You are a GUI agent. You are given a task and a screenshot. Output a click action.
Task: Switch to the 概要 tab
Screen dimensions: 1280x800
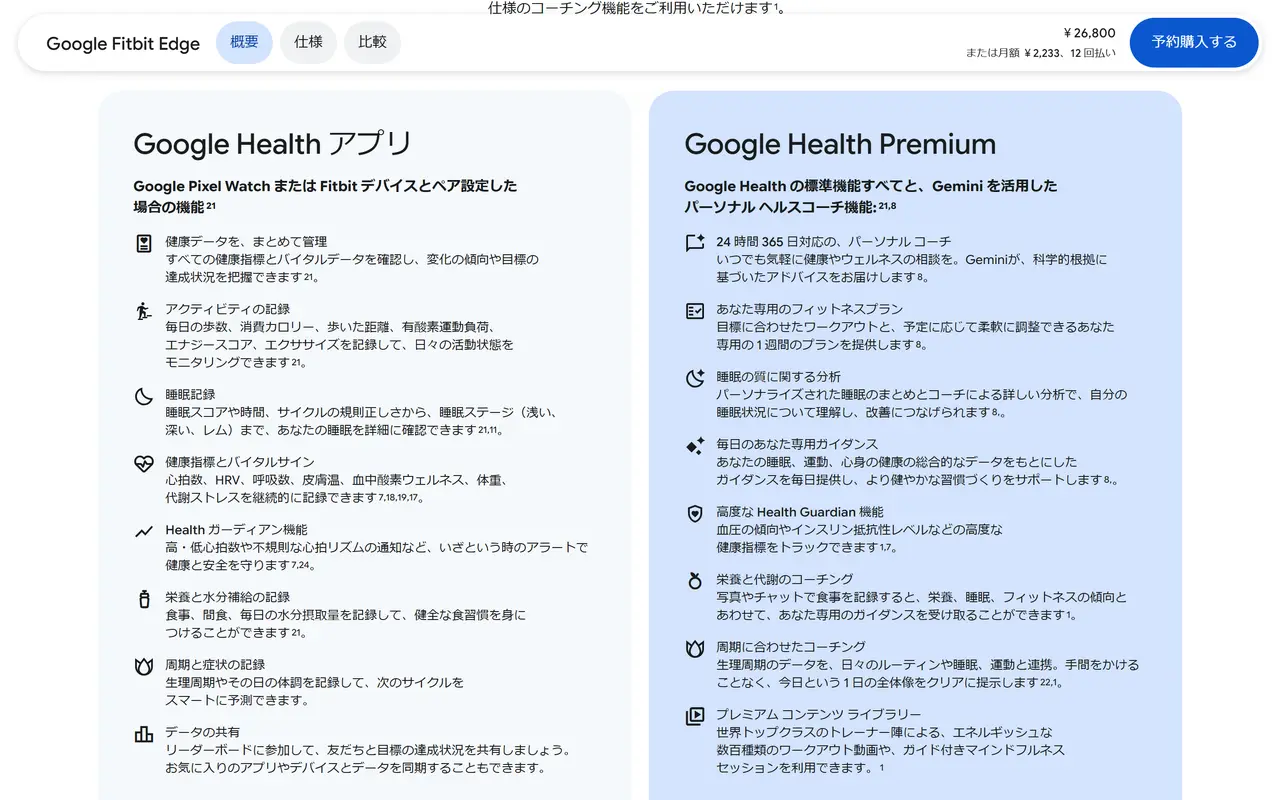(244, 42)
